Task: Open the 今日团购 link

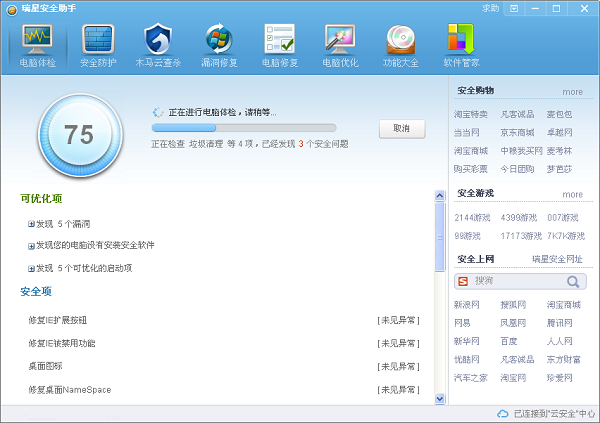Action: (517, 169)
